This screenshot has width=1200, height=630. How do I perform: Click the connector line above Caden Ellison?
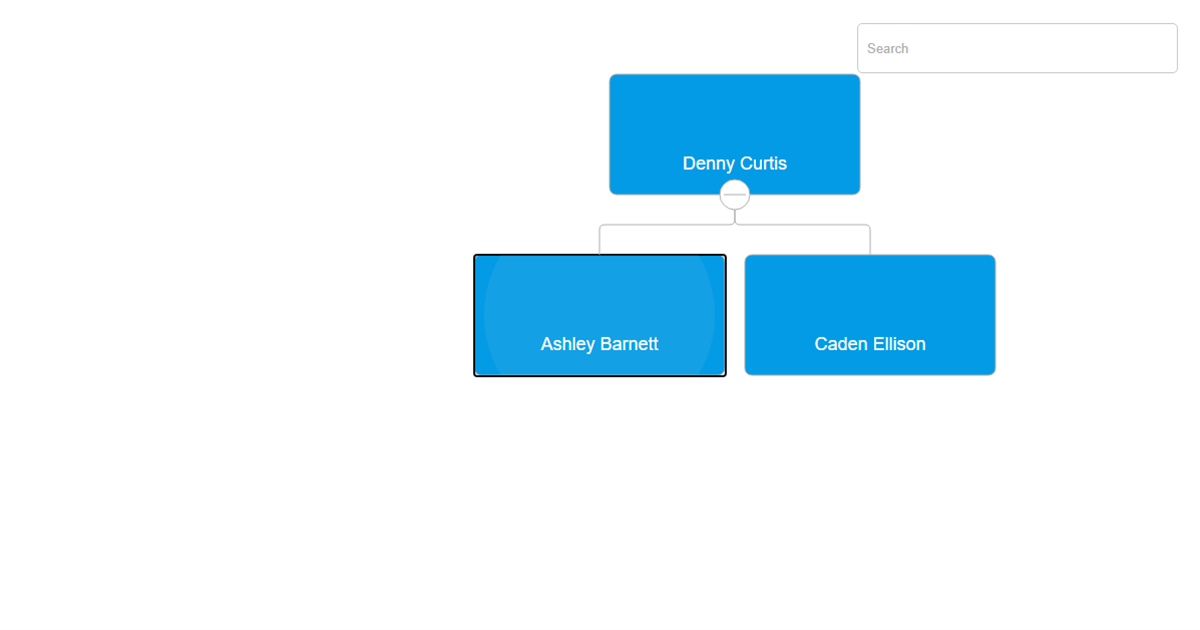(x=869, y=238)
